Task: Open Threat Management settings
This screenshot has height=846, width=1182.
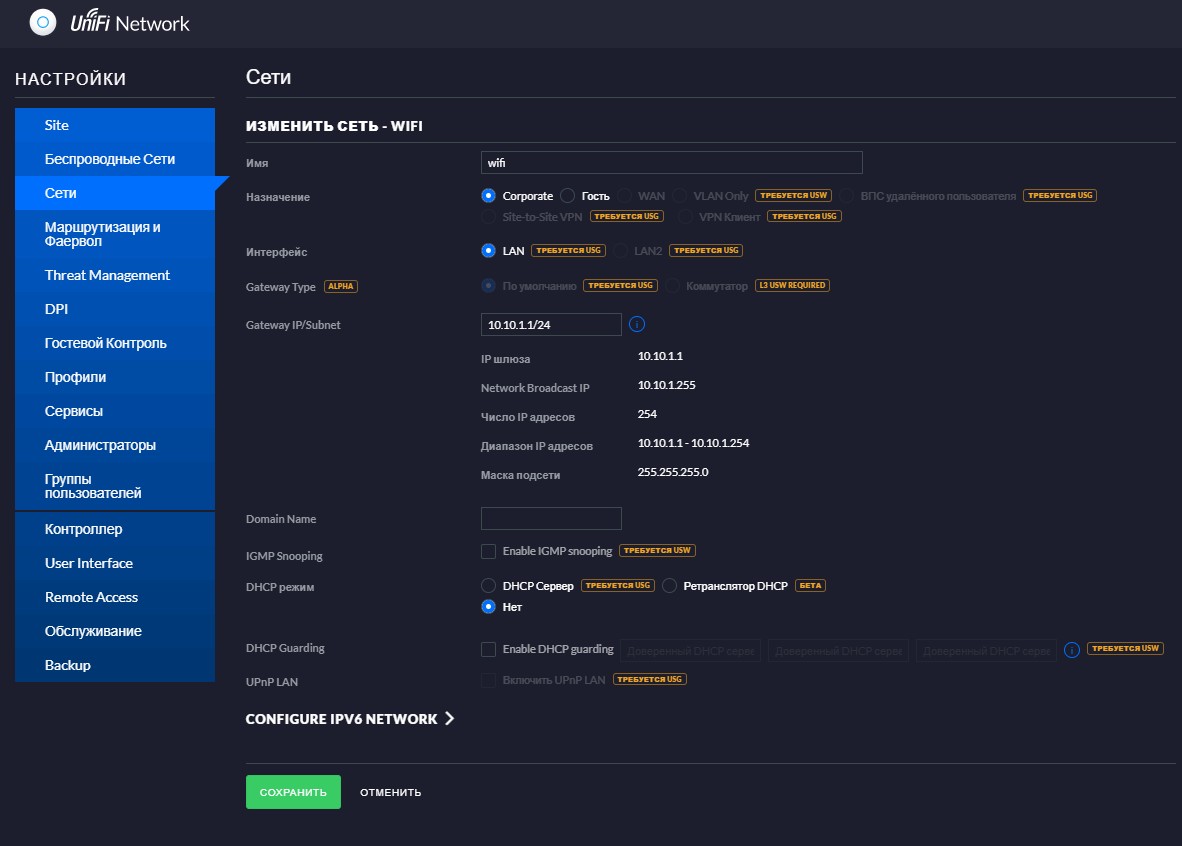Action: [x=107, y=275]
